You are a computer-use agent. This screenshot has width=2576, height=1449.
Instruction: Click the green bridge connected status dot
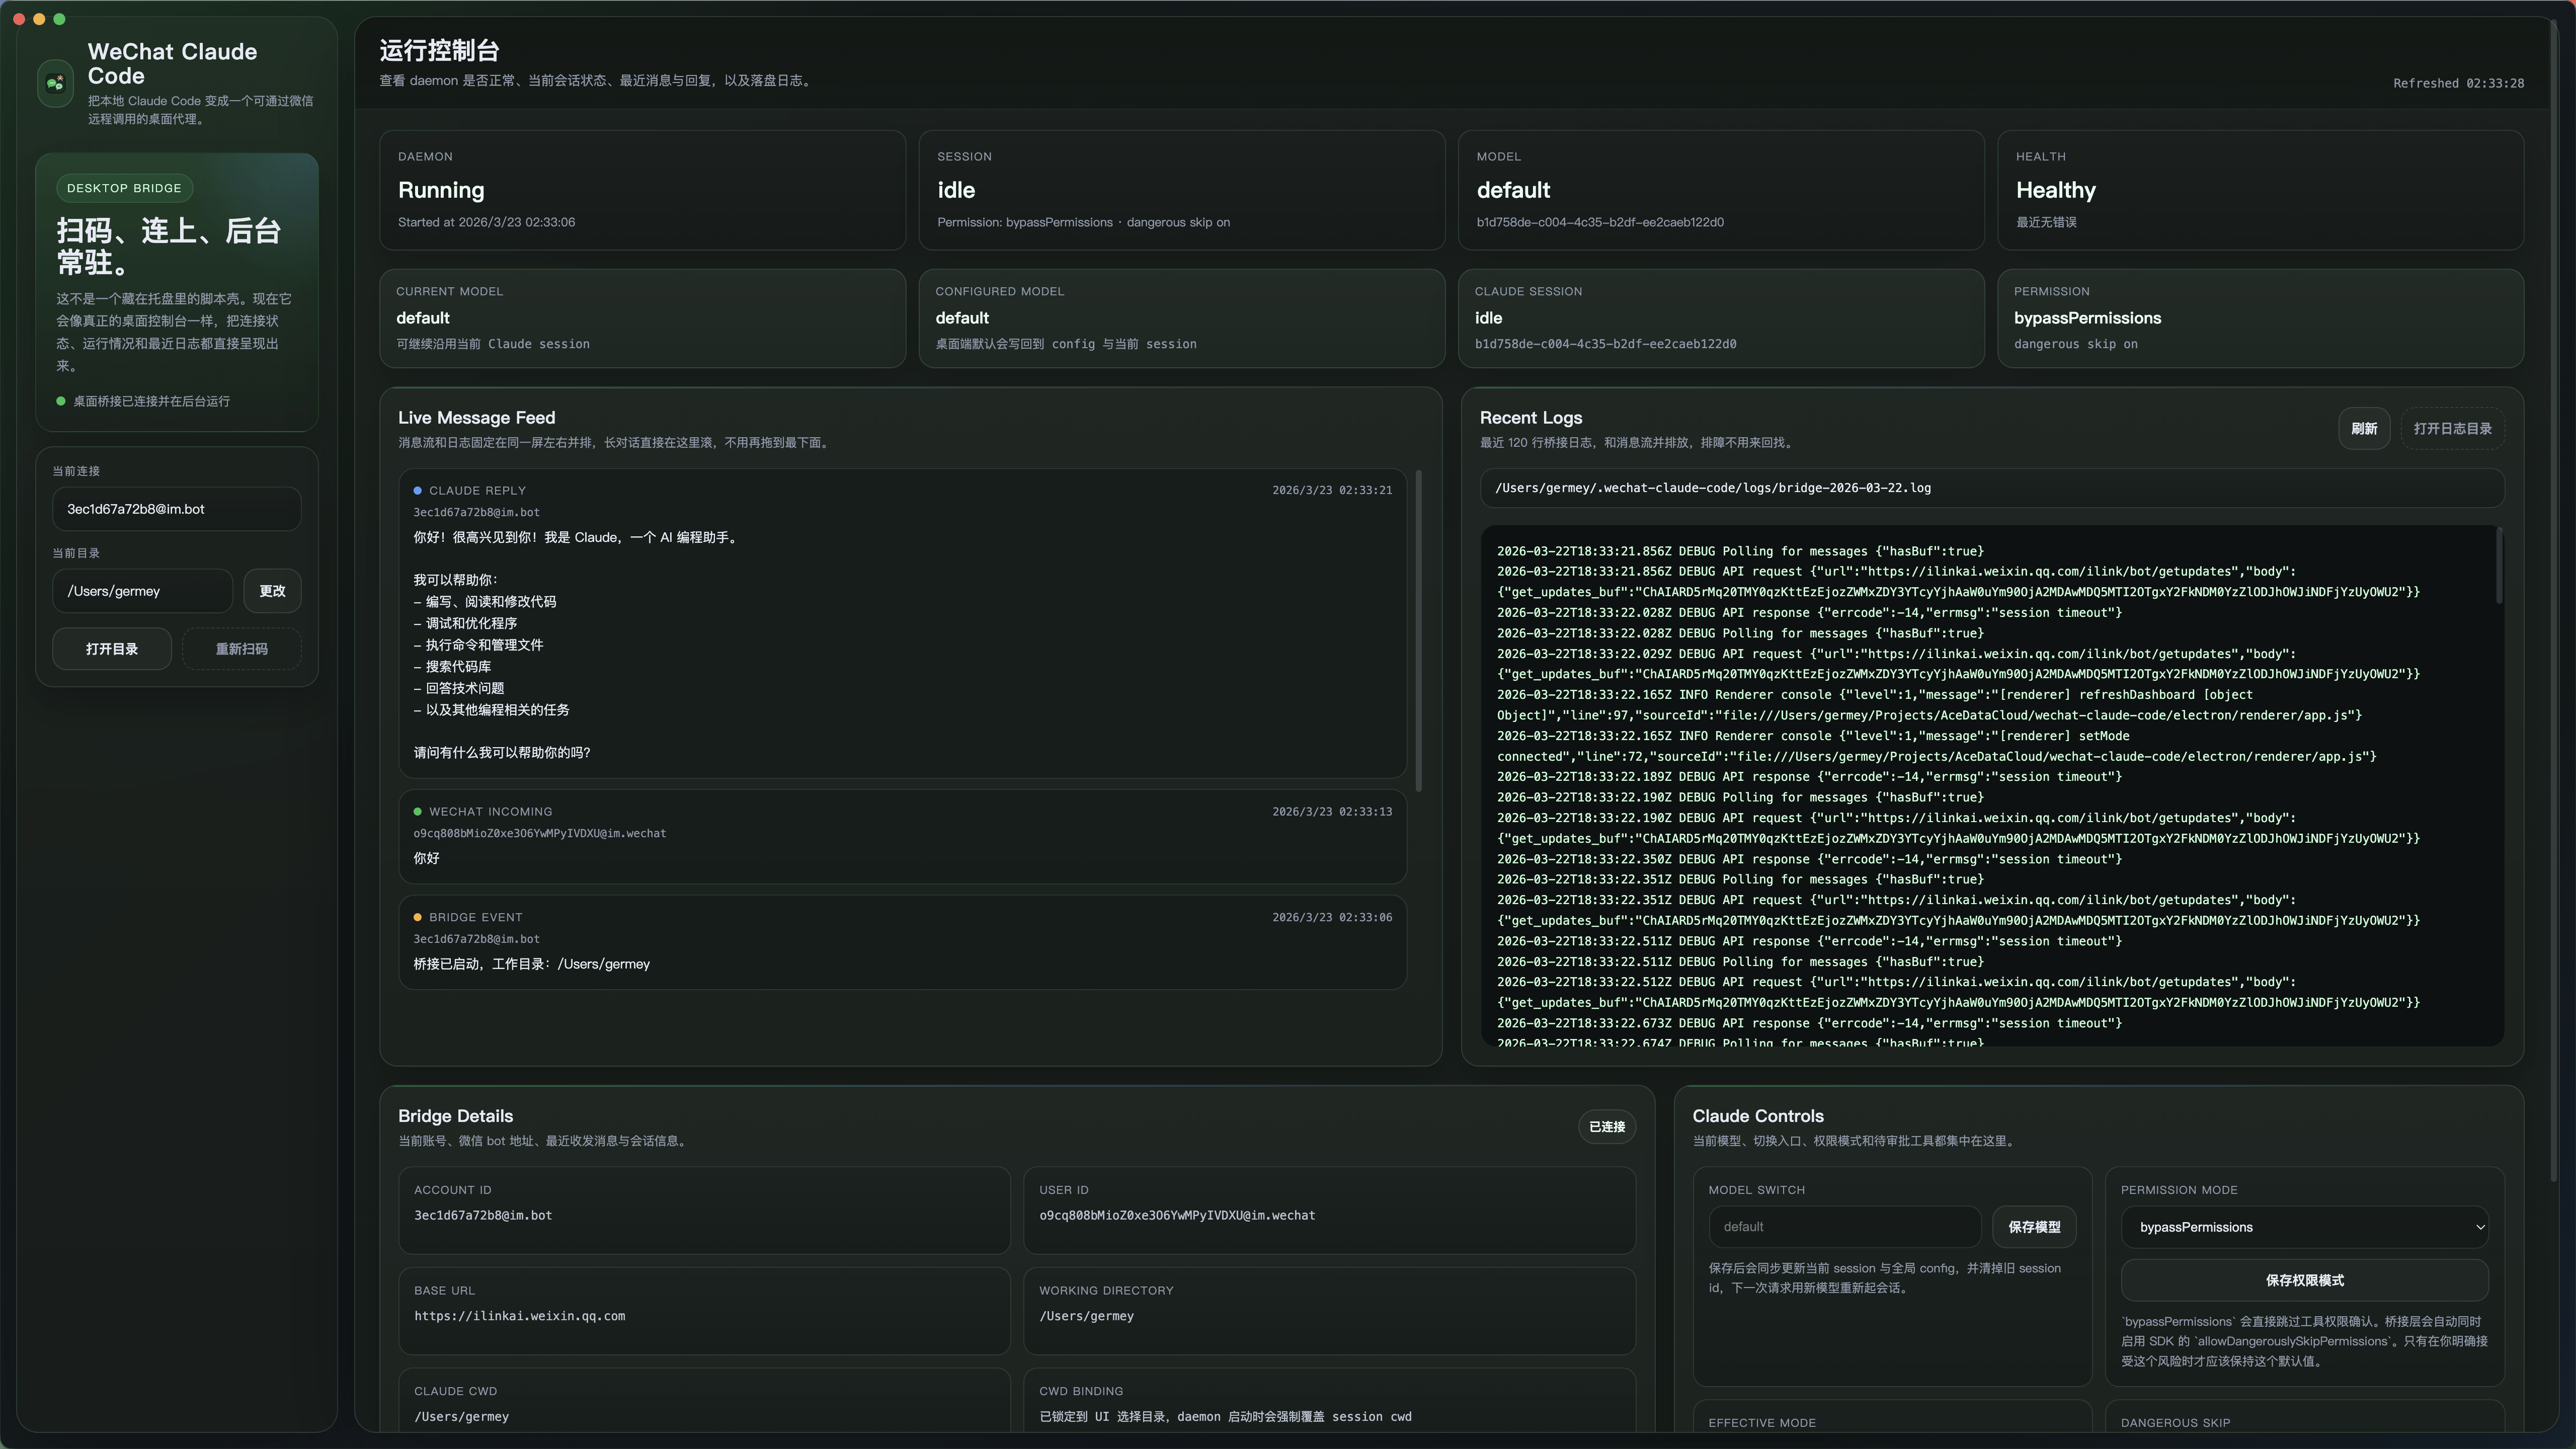61,401
